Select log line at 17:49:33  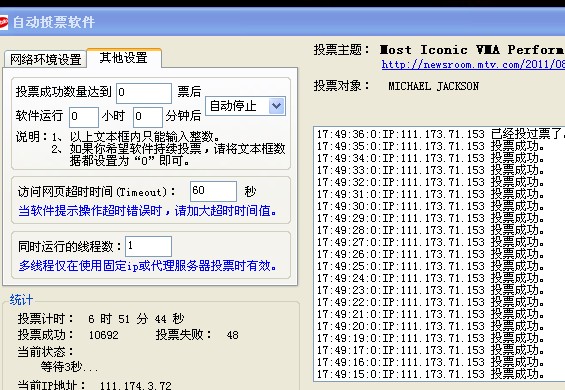click(x=431, y=170)
